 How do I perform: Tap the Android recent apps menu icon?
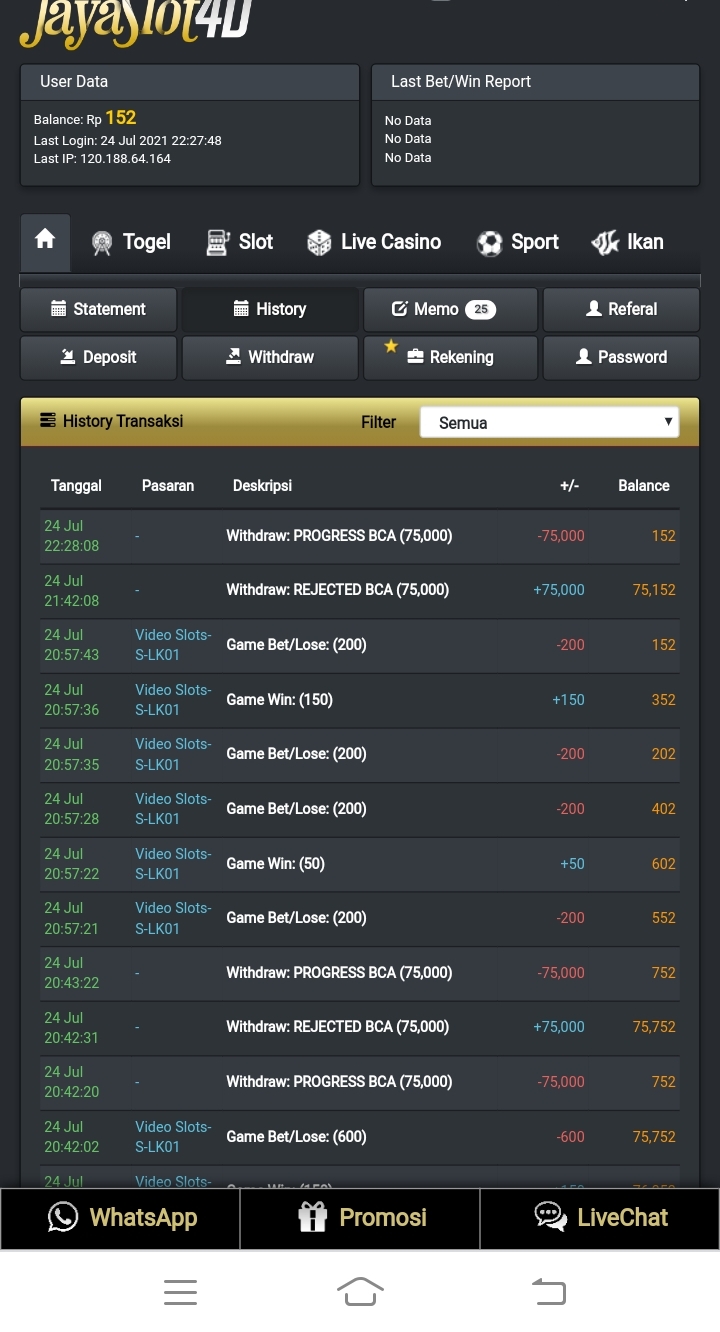pos(180,1292)
